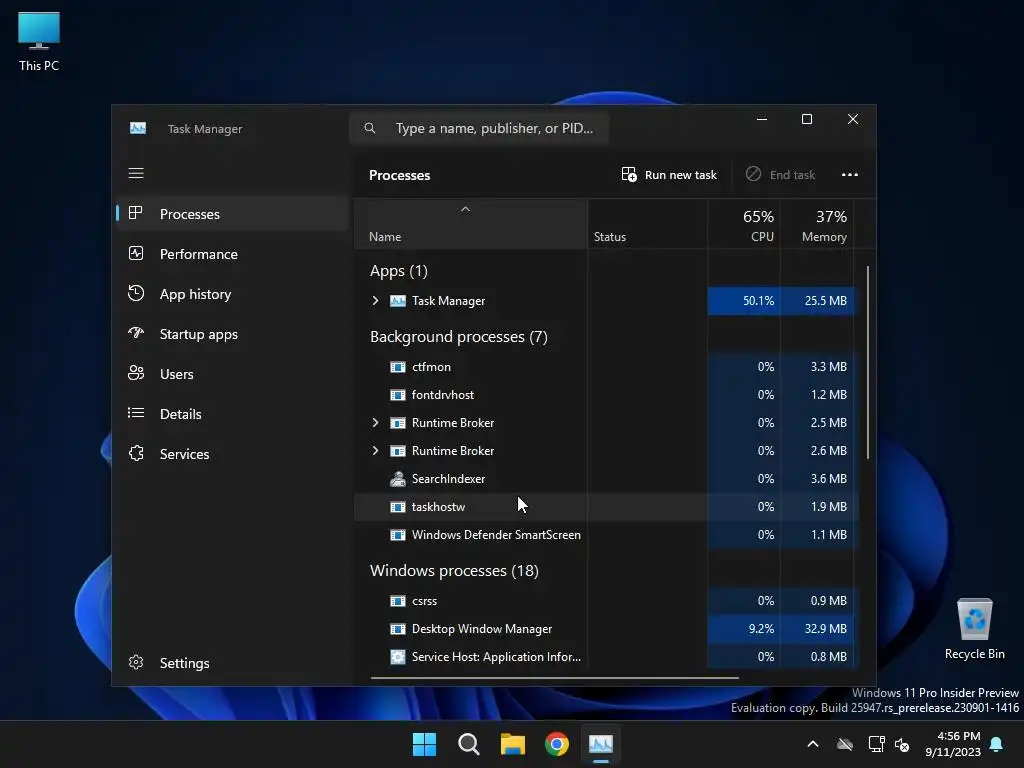Click the SearchIndexer process icon
The image size is (1024, 768).
[x=398, y=479]
